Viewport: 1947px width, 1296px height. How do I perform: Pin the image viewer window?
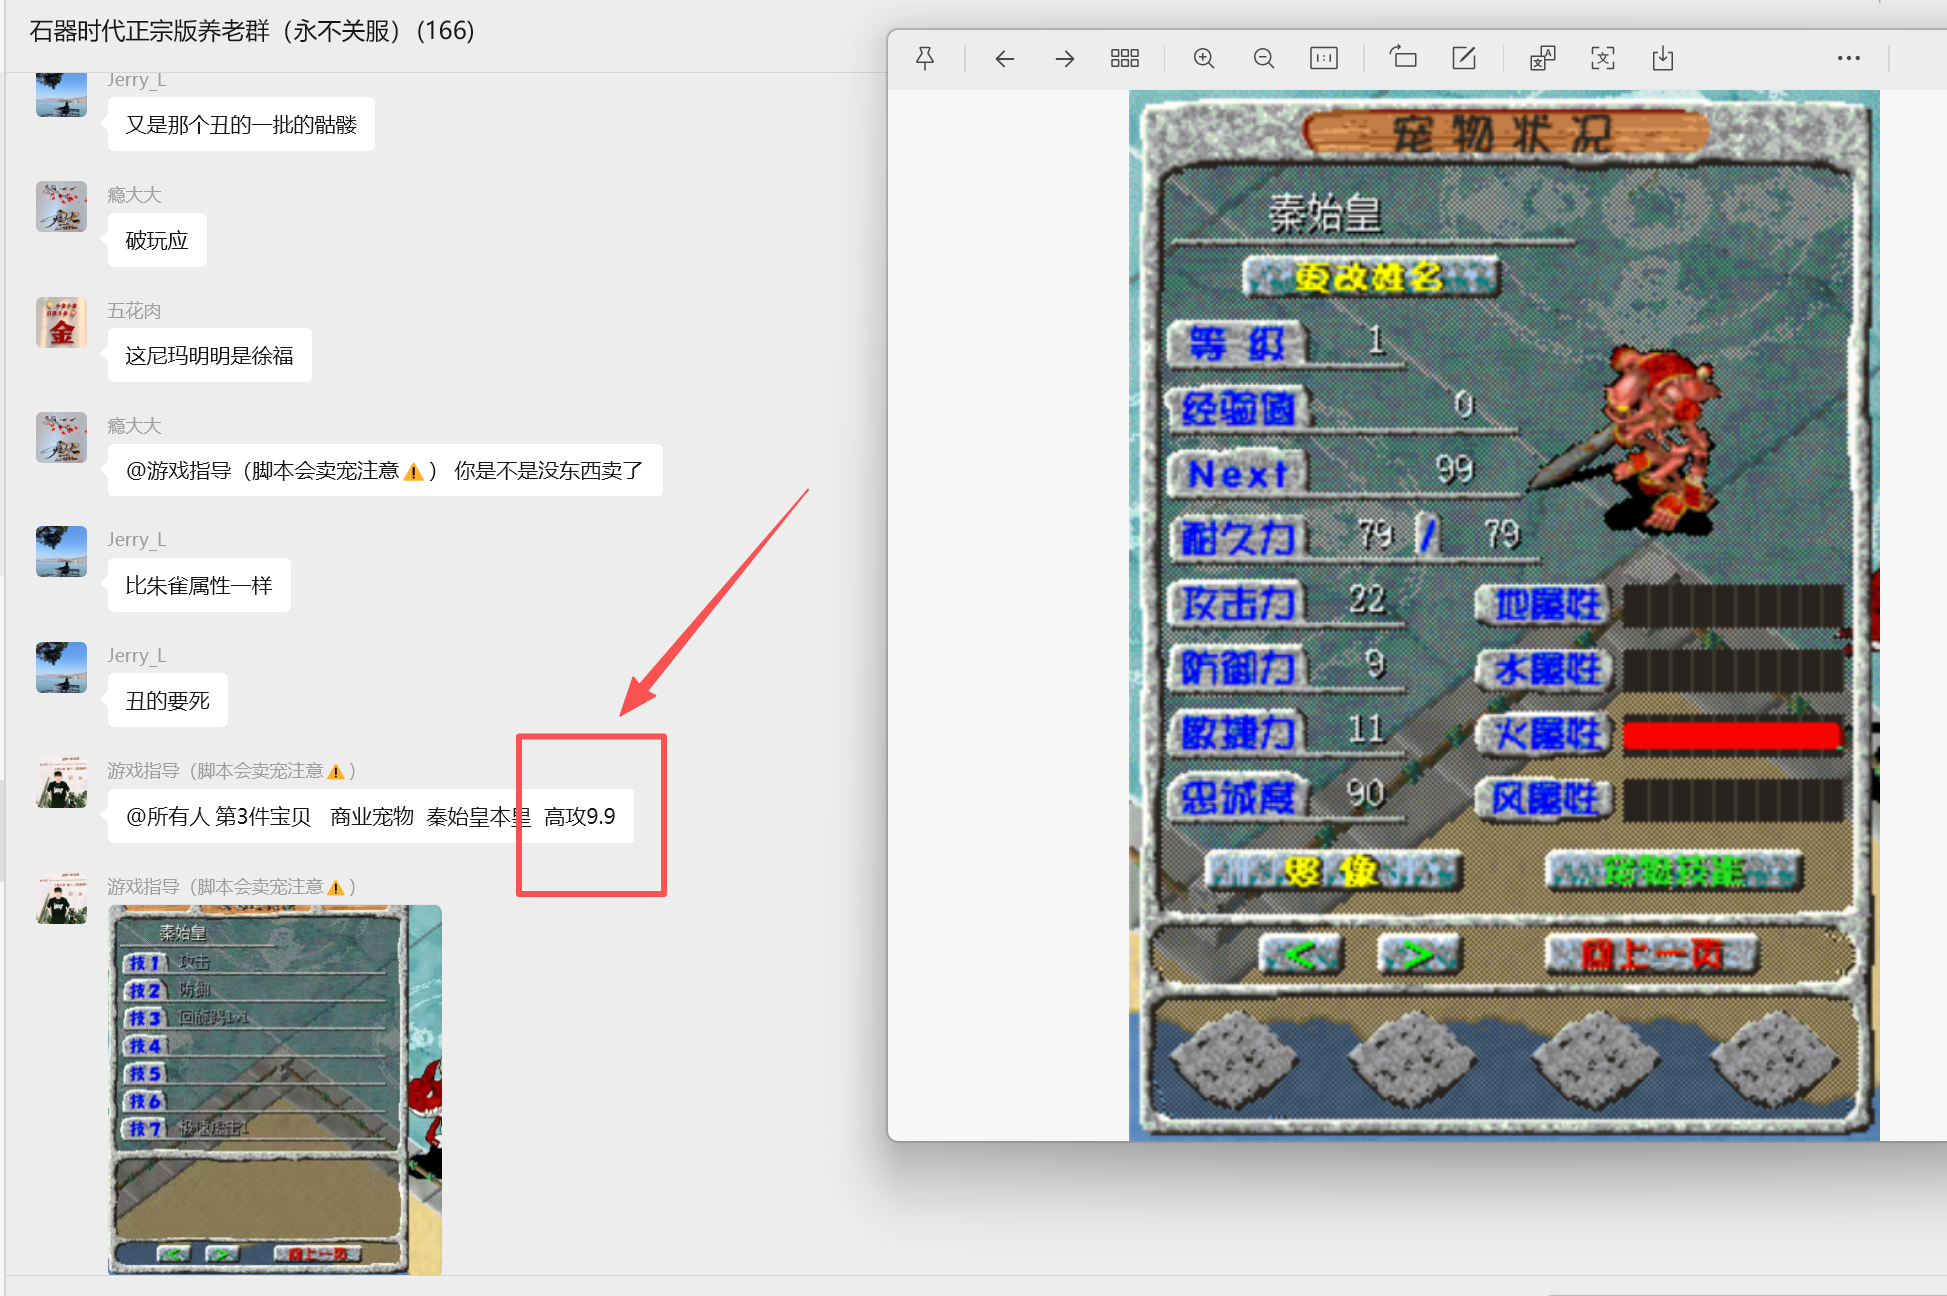pyautogui.click(x=925, y=58)
